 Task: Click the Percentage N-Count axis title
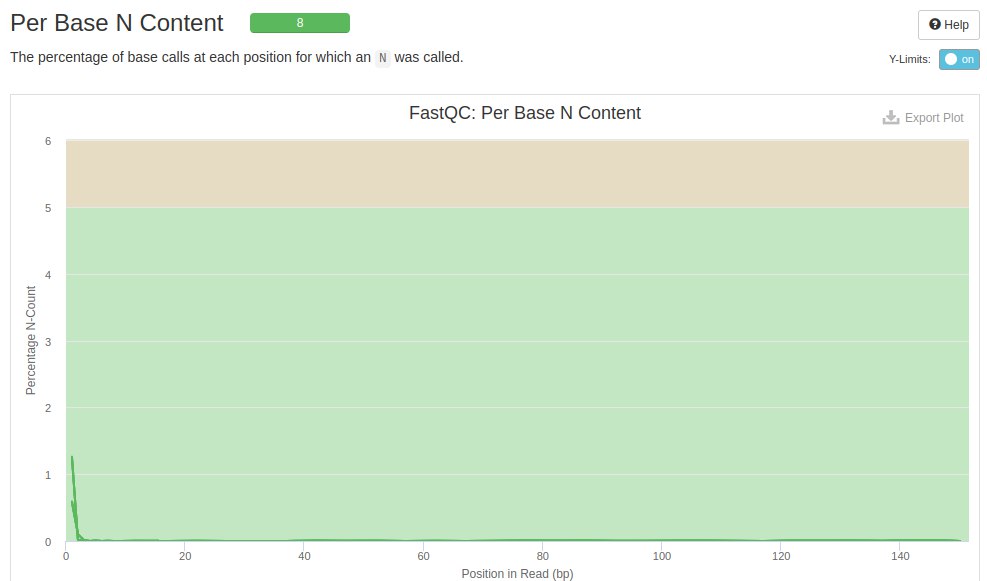click(31, 341)
